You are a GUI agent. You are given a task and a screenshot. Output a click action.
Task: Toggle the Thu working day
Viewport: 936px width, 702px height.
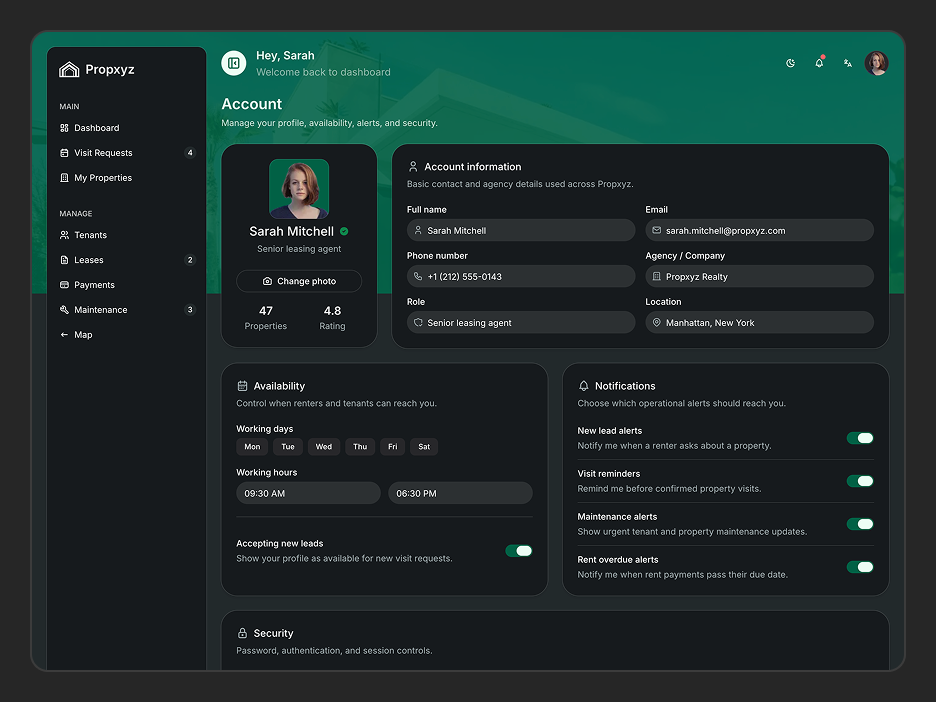360,447
